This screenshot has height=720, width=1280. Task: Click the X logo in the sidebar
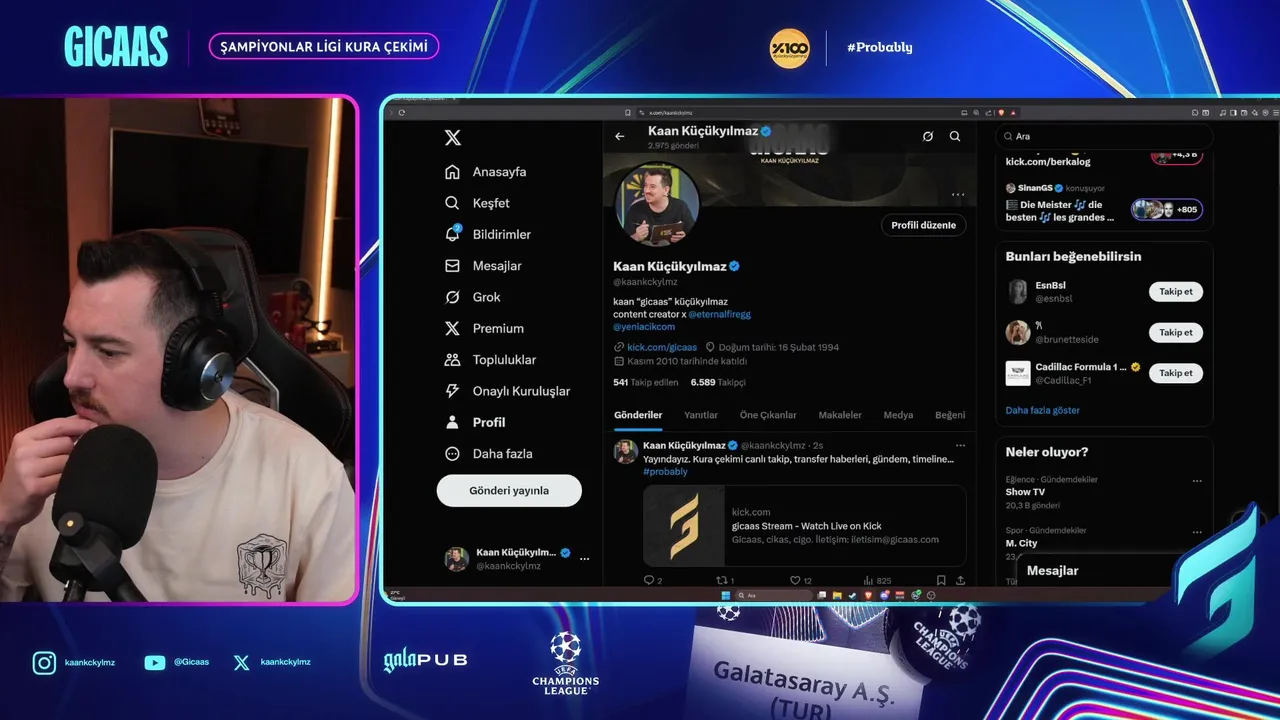coord(453,137)
